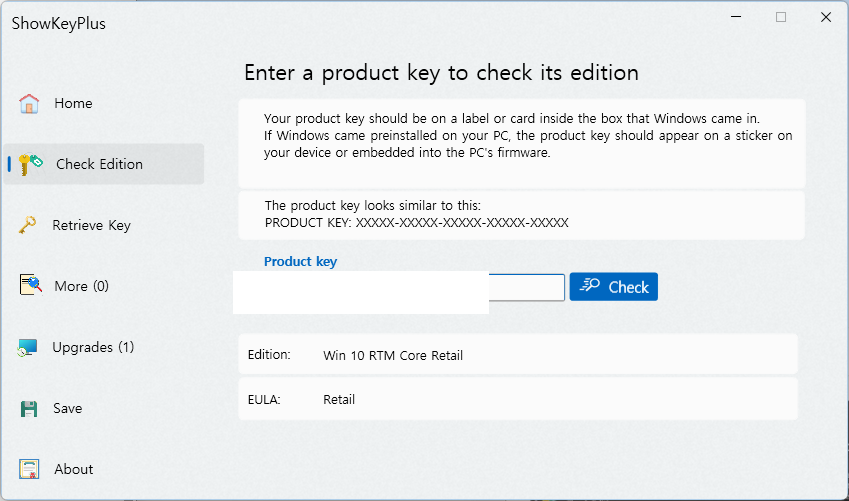The image size is (849, 501).
Task: Click the Check Edition key icon
Action: pyautogui.click(x=30, y=164)
